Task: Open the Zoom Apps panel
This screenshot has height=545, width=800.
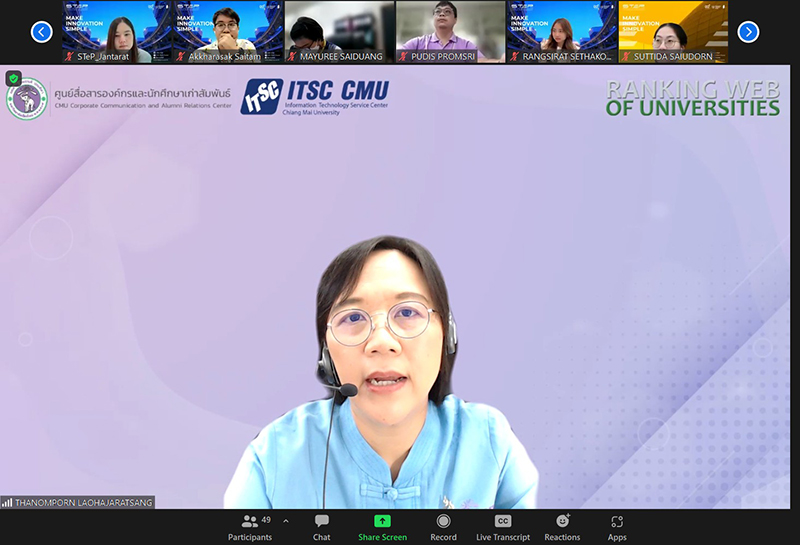Action: tap(617, 527)
